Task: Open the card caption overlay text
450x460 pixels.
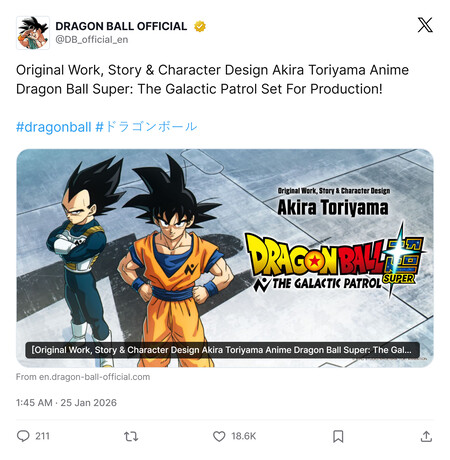Action: pyautogui.click(x=222, y=350)
